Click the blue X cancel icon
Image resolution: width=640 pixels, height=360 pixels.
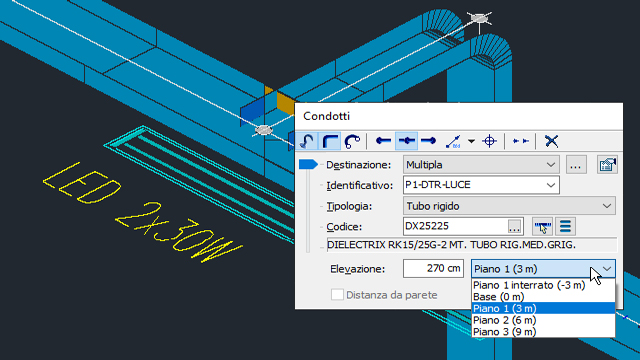point(551,141)
